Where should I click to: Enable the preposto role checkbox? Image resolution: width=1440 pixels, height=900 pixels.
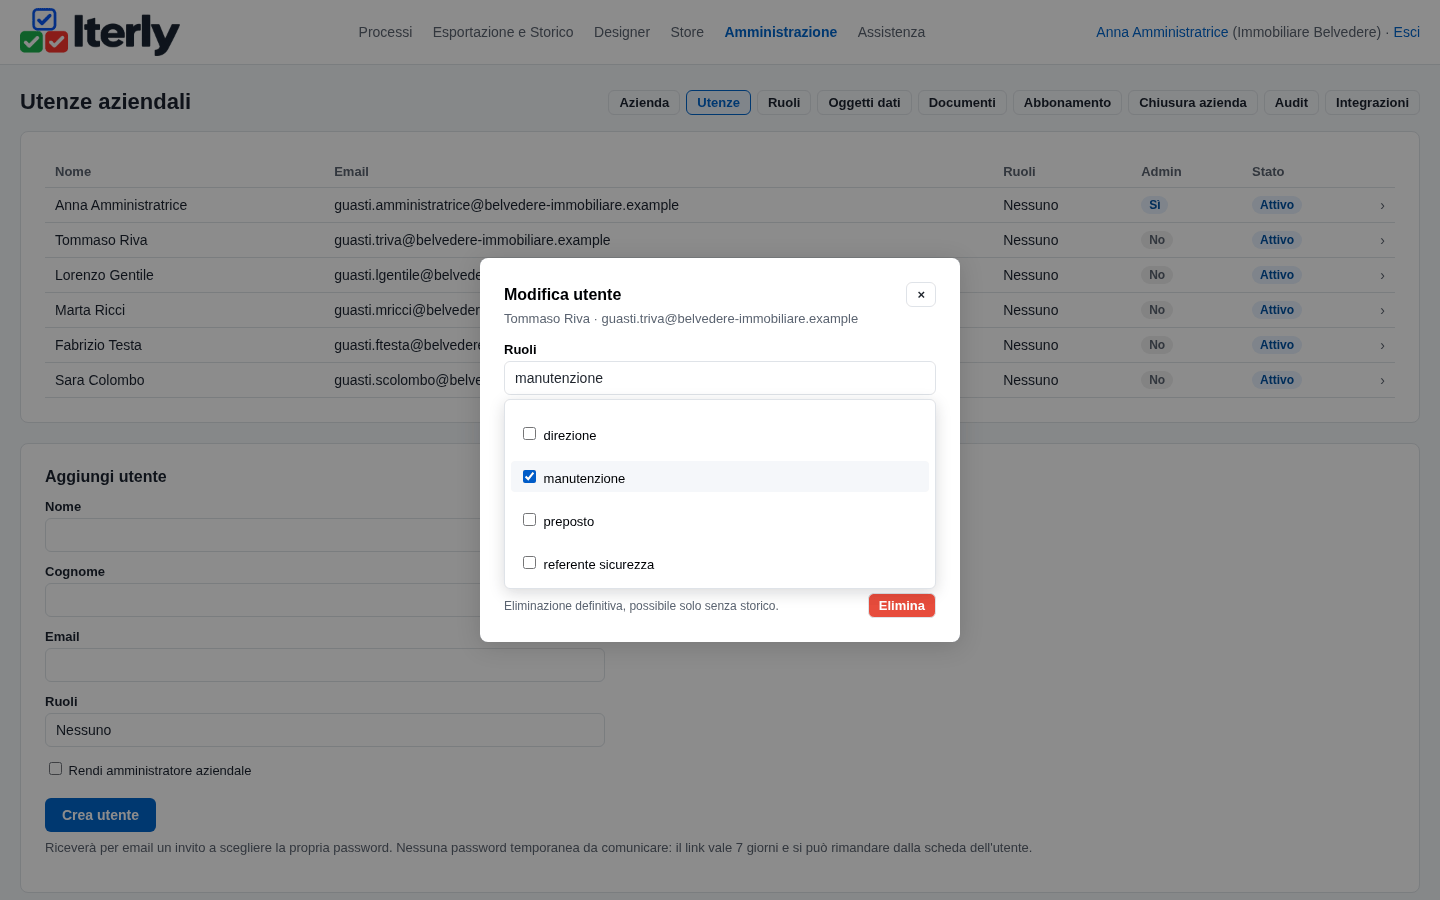[530, 520]
